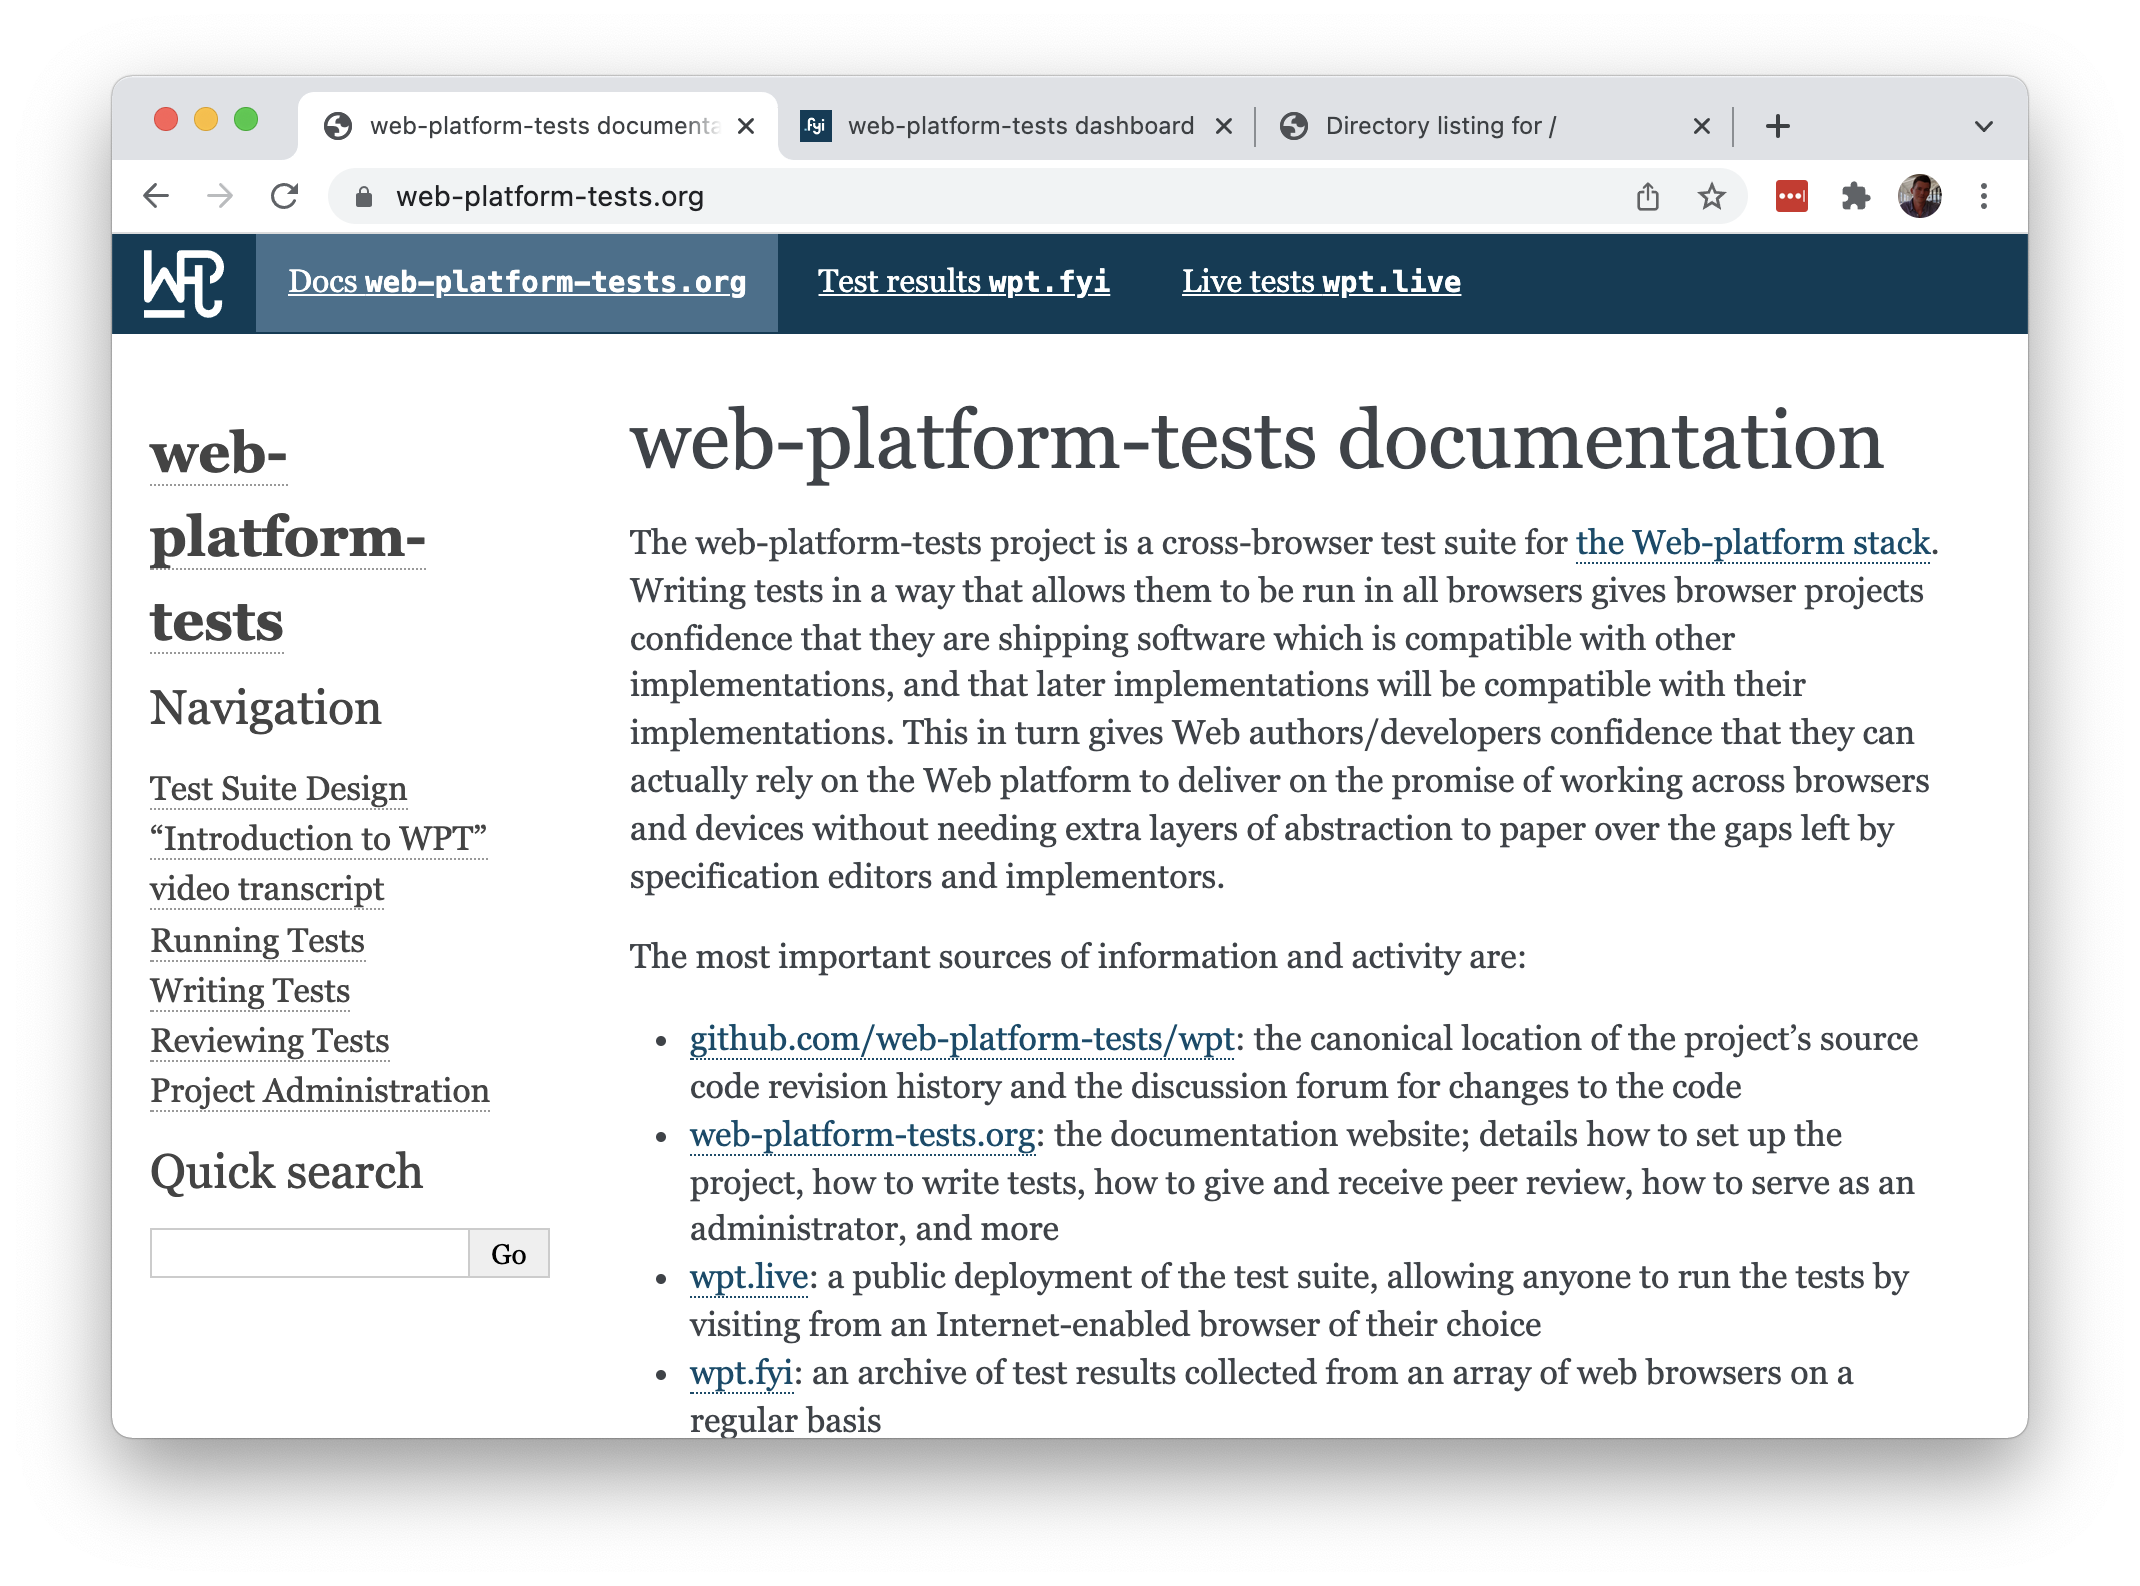This screenshot has width=2140, height=1586.
Task: Open the profile avatar menu
Action: [x=1919, y=196]
